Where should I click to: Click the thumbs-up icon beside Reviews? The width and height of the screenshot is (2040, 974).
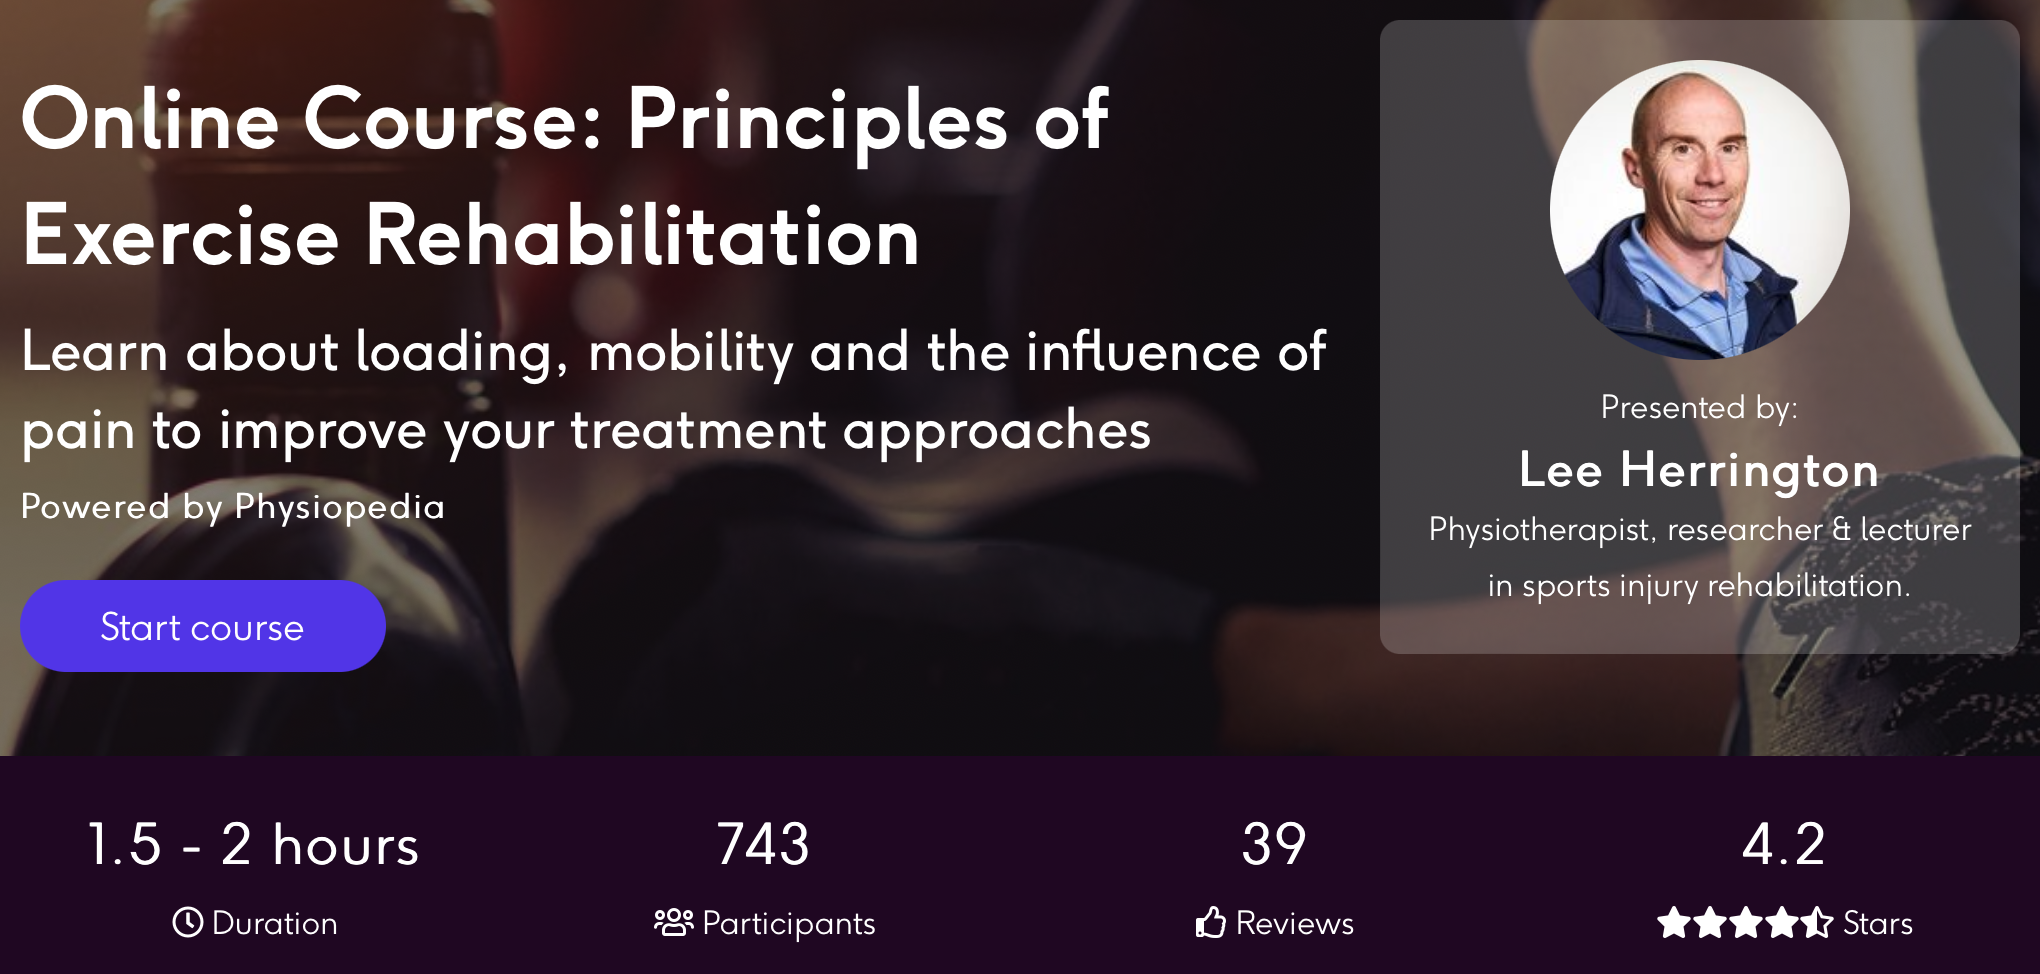pos(1211,922)
